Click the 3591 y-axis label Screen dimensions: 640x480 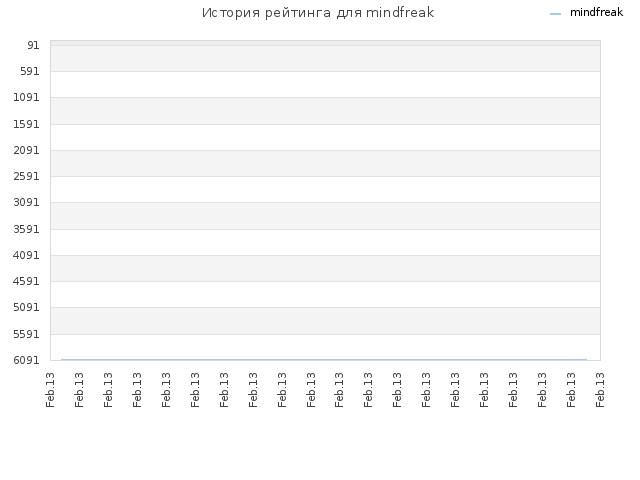27,229
